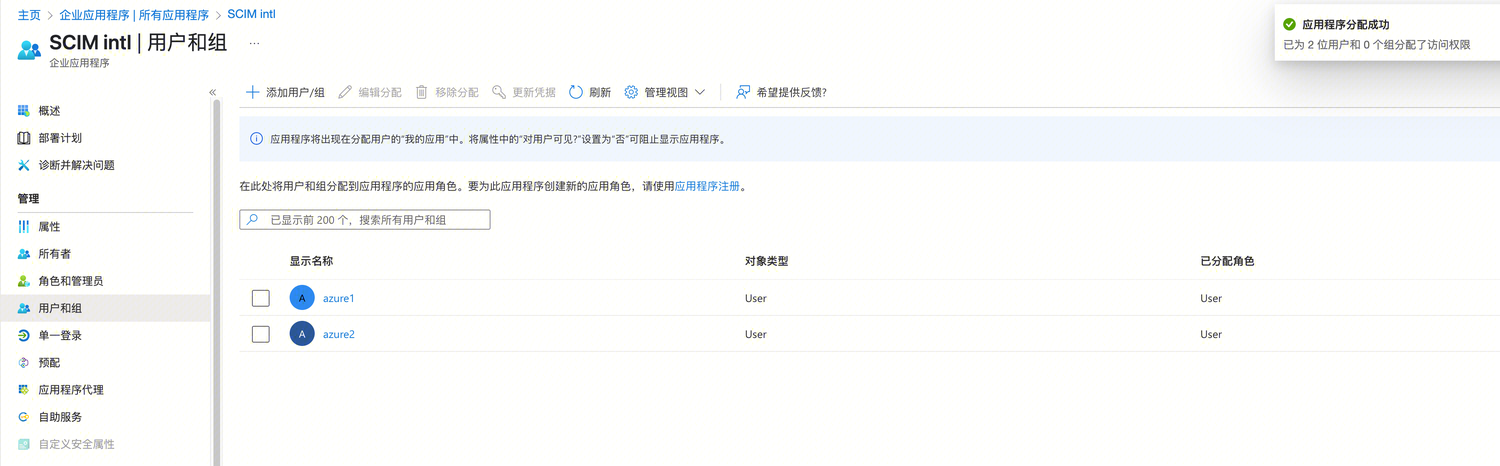1500x466 pixels.
Task: Click the Owners (所有者) sidebar icon
Action: point(24,254)
